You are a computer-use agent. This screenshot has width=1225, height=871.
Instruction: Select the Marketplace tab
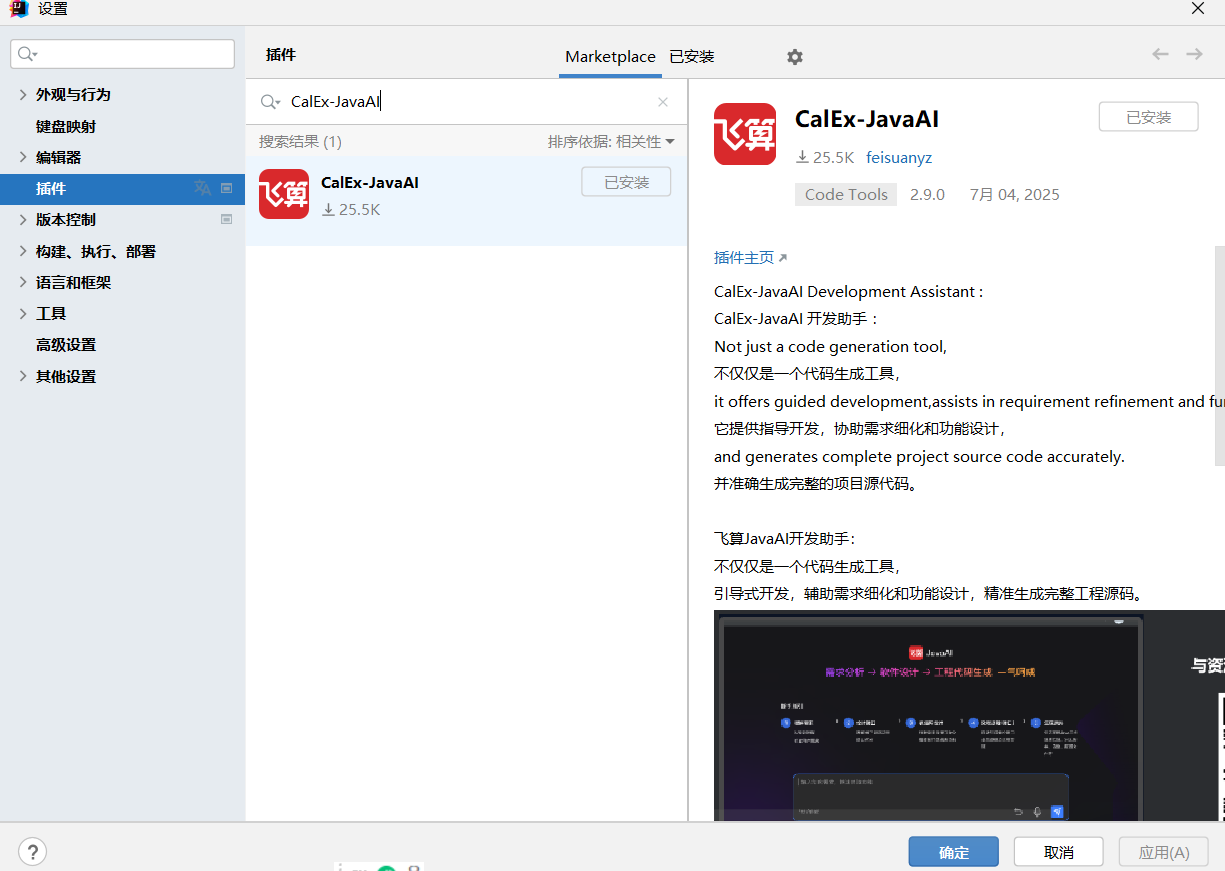[x=610, y=57]
